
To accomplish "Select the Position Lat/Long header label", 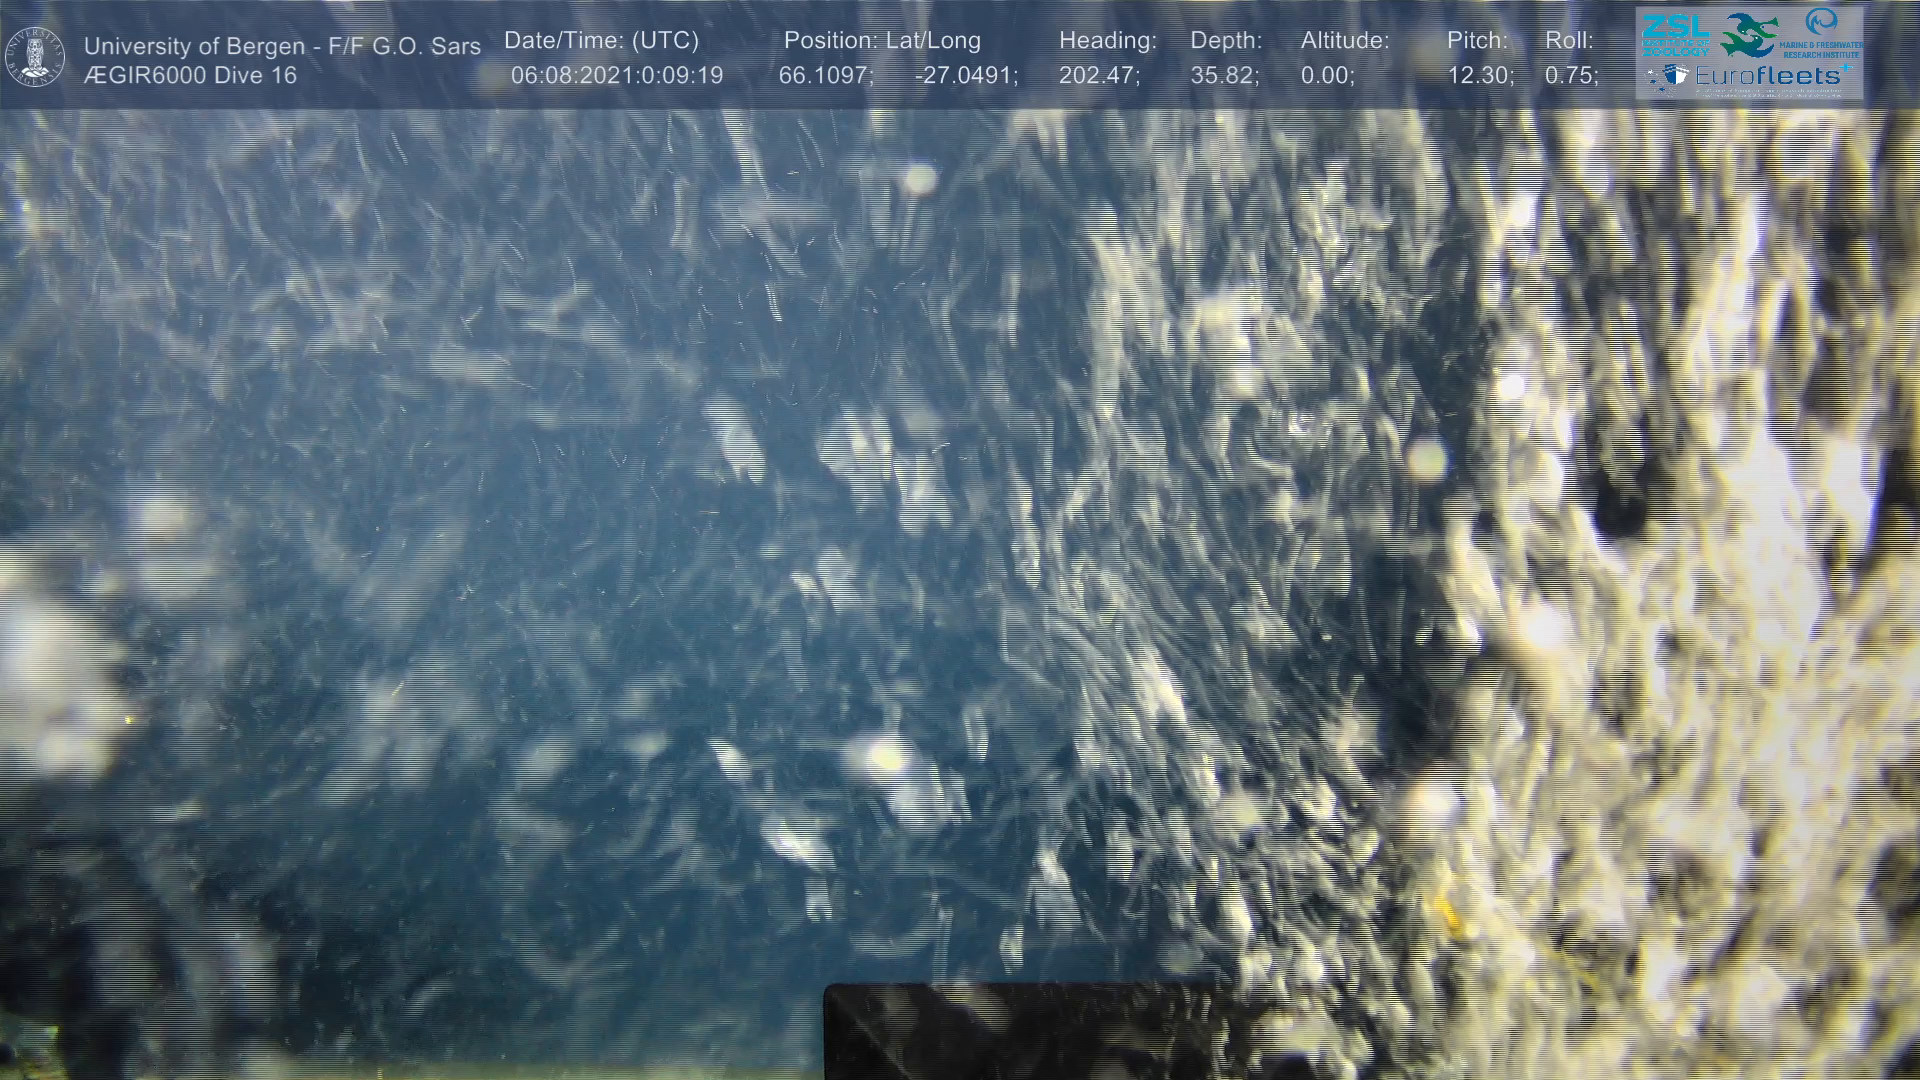I will [882, 41].
